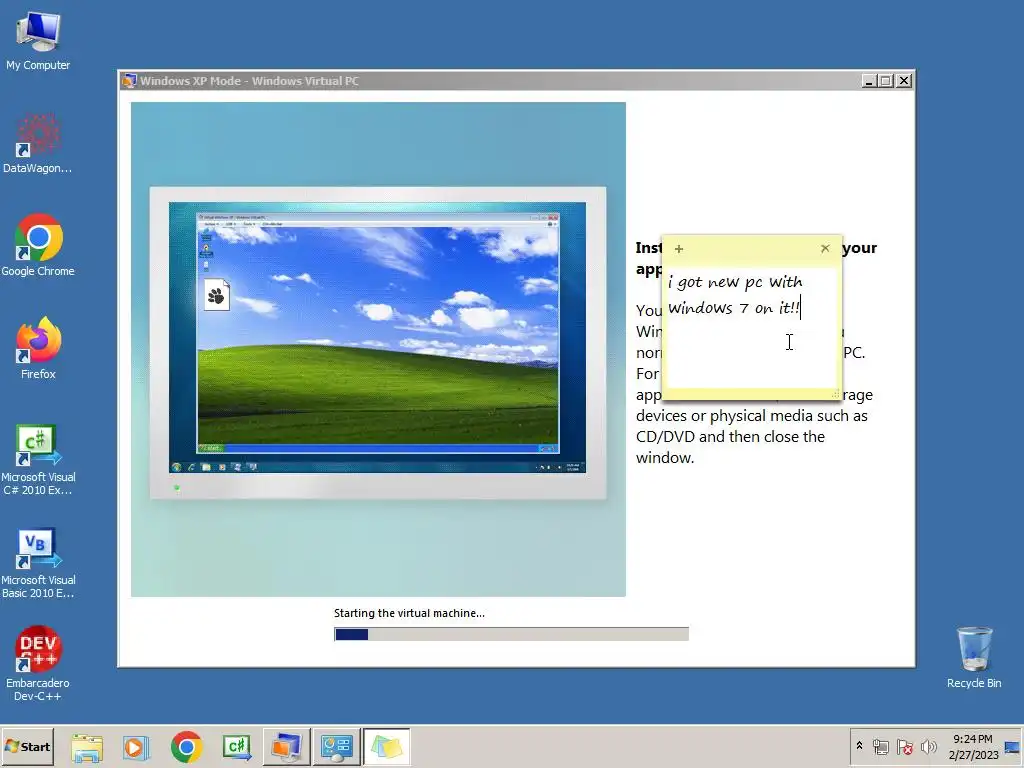The width and height of the screenshot is (1024, 768).
Task: Launch the Firefox desktop shortcut
Action: [38, 348]
